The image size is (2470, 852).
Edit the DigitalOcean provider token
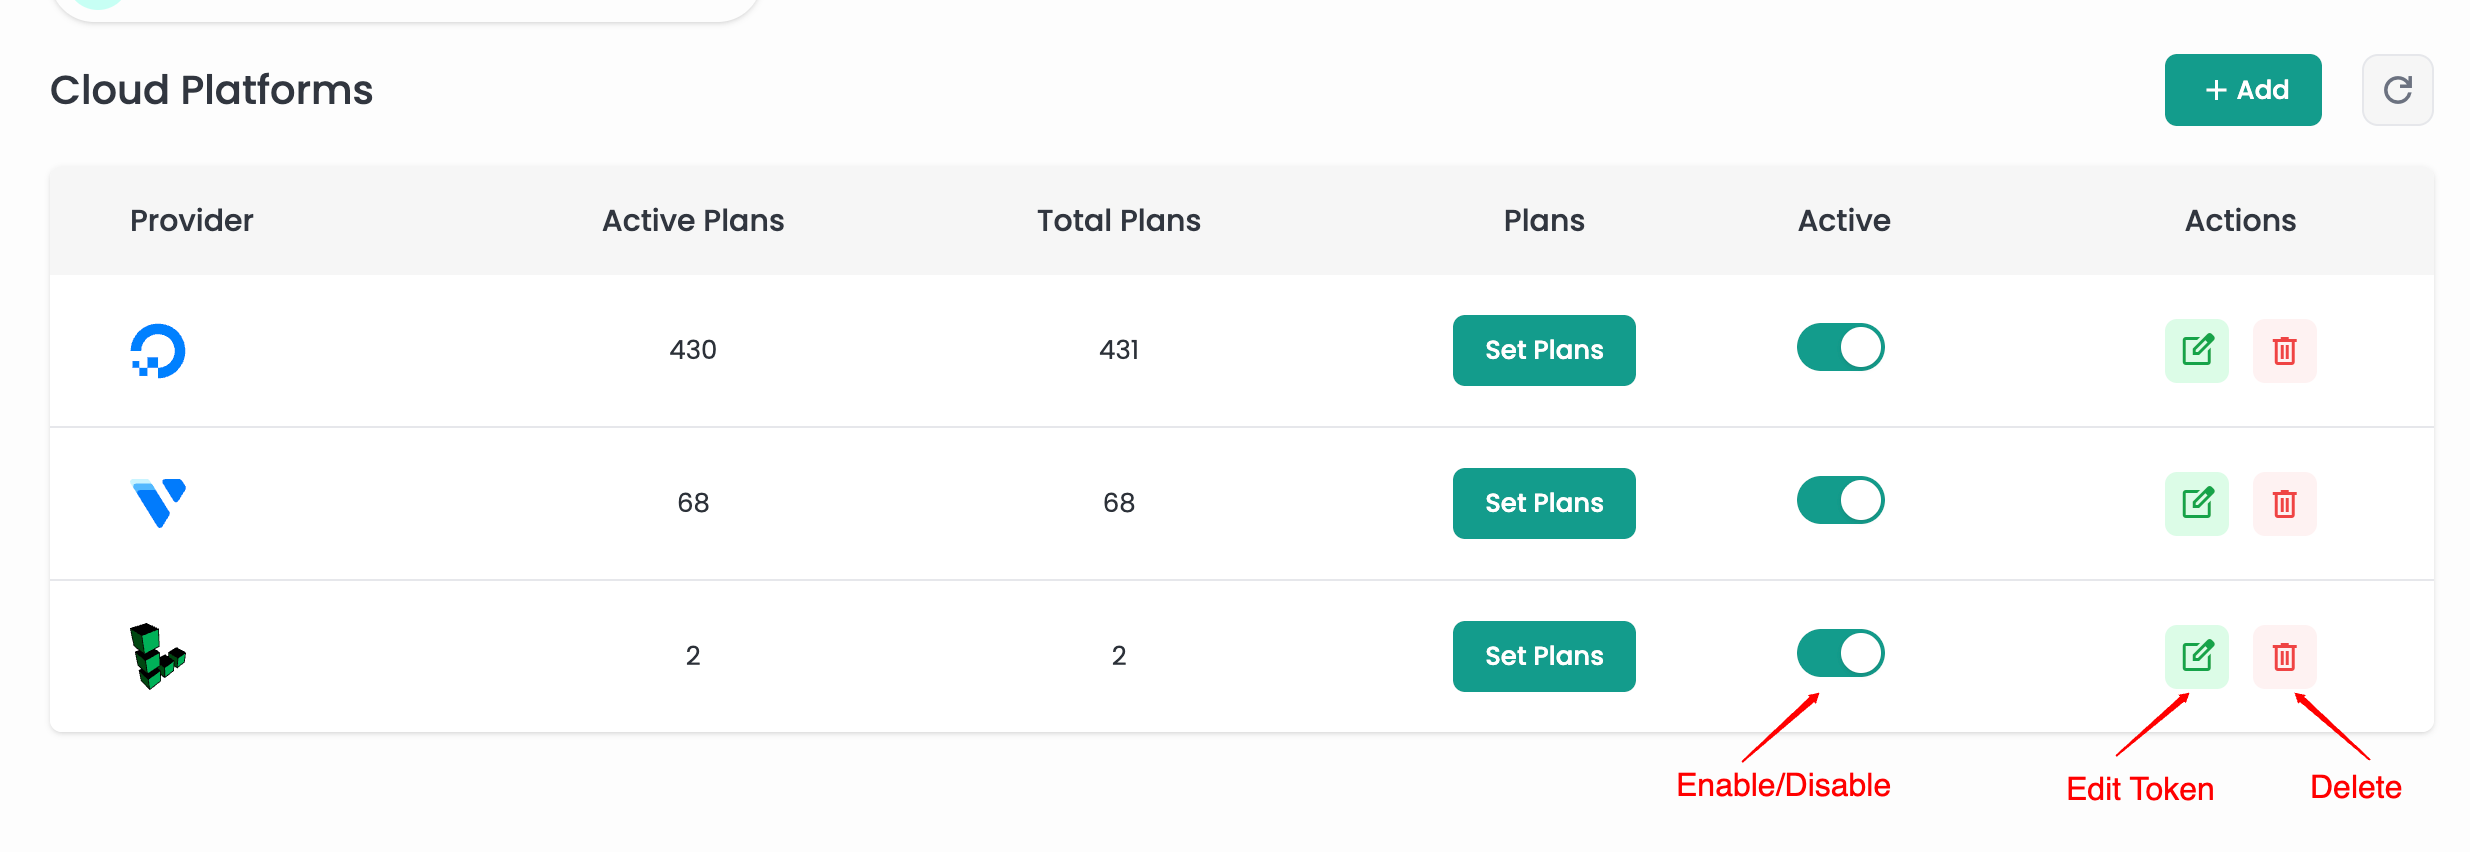pos(2196,351)
